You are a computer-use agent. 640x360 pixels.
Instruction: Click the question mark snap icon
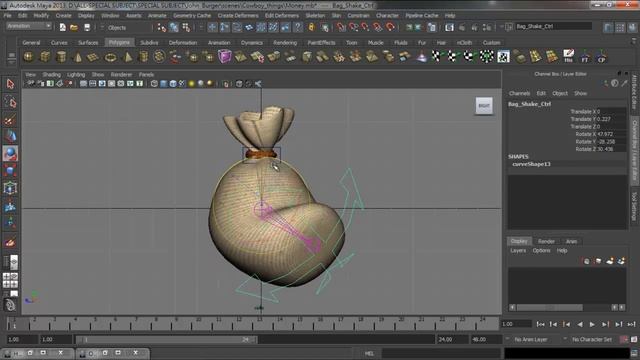[298, 27]
